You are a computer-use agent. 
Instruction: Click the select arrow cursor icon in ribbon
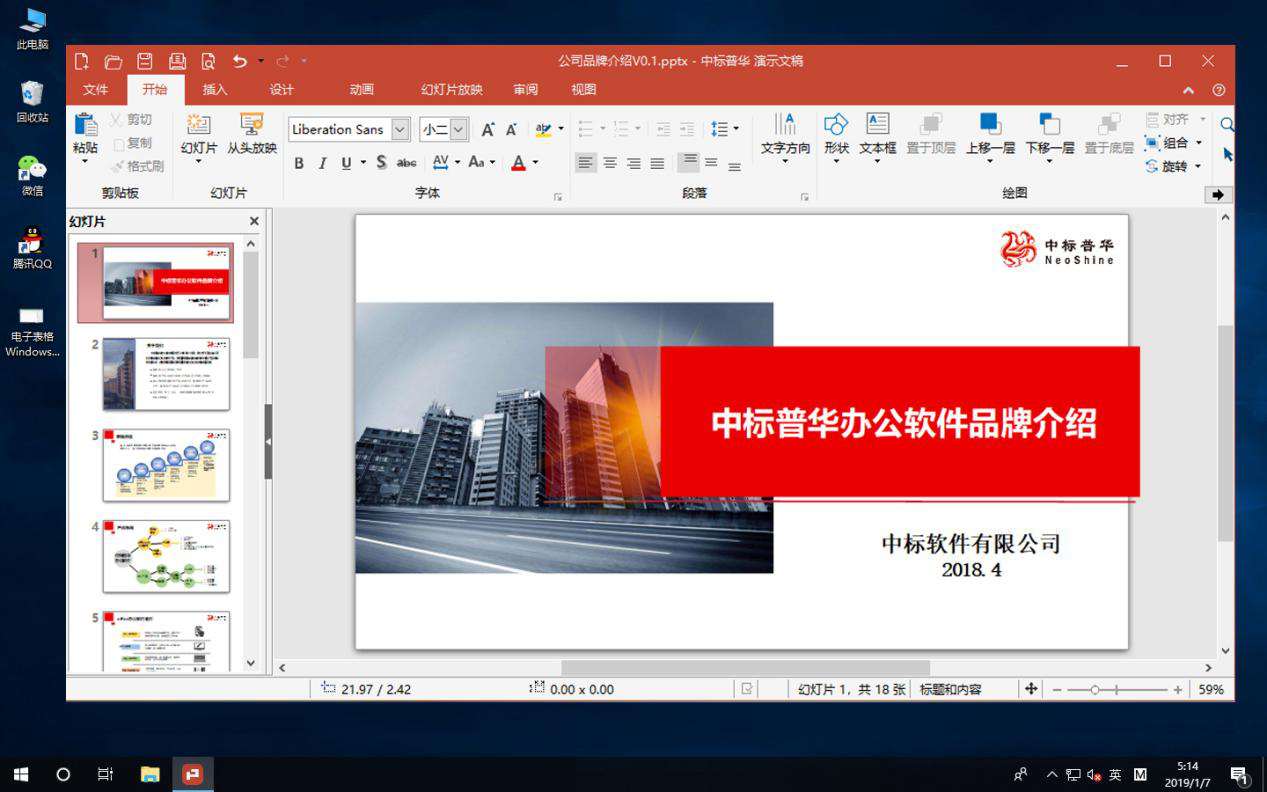(x=1228, y=154)
